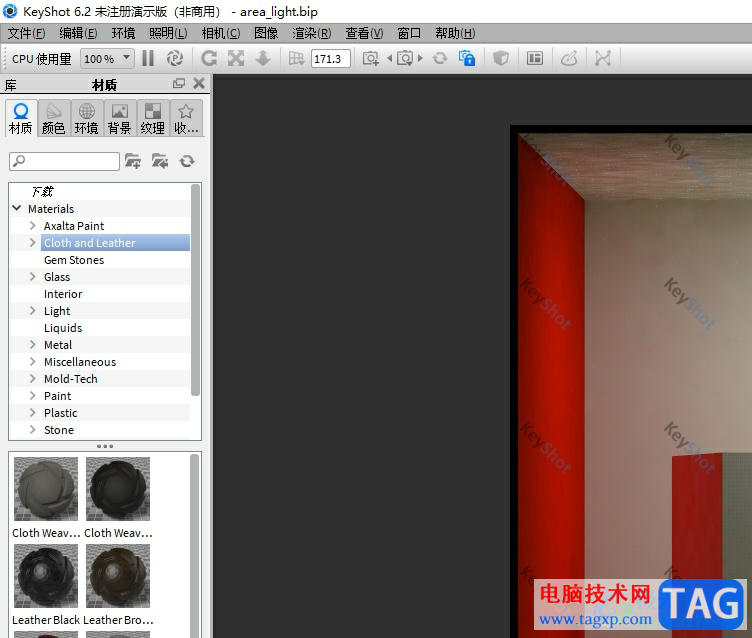The height and width of the screenshot is (638, 752).
Task: Click the perspective field-of-view icon
Action: click(x=296, y=59)
